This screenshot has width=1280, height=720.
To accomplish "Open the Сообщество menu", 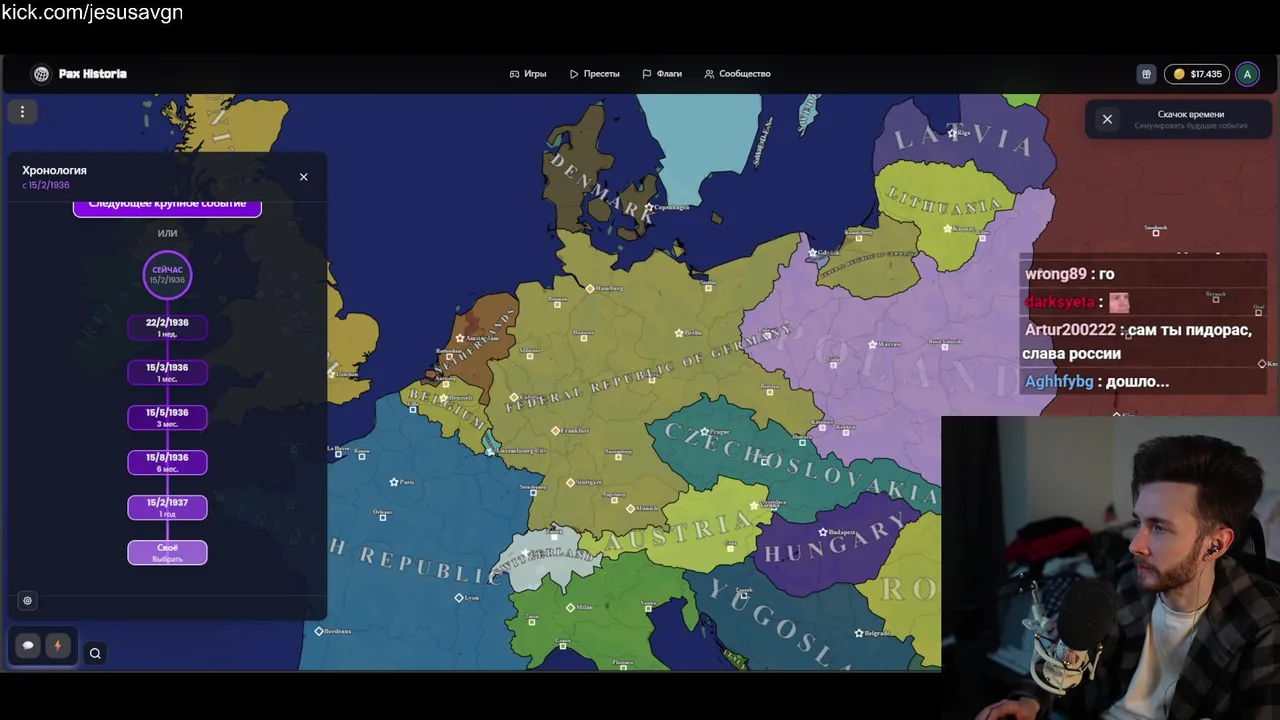I will coord(738,74).
